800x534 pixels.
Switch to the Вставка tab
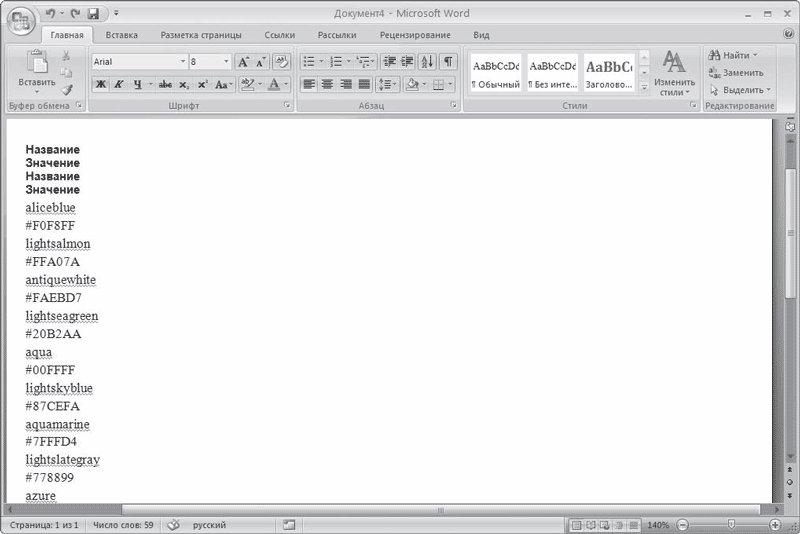click(x=121, y=35)
